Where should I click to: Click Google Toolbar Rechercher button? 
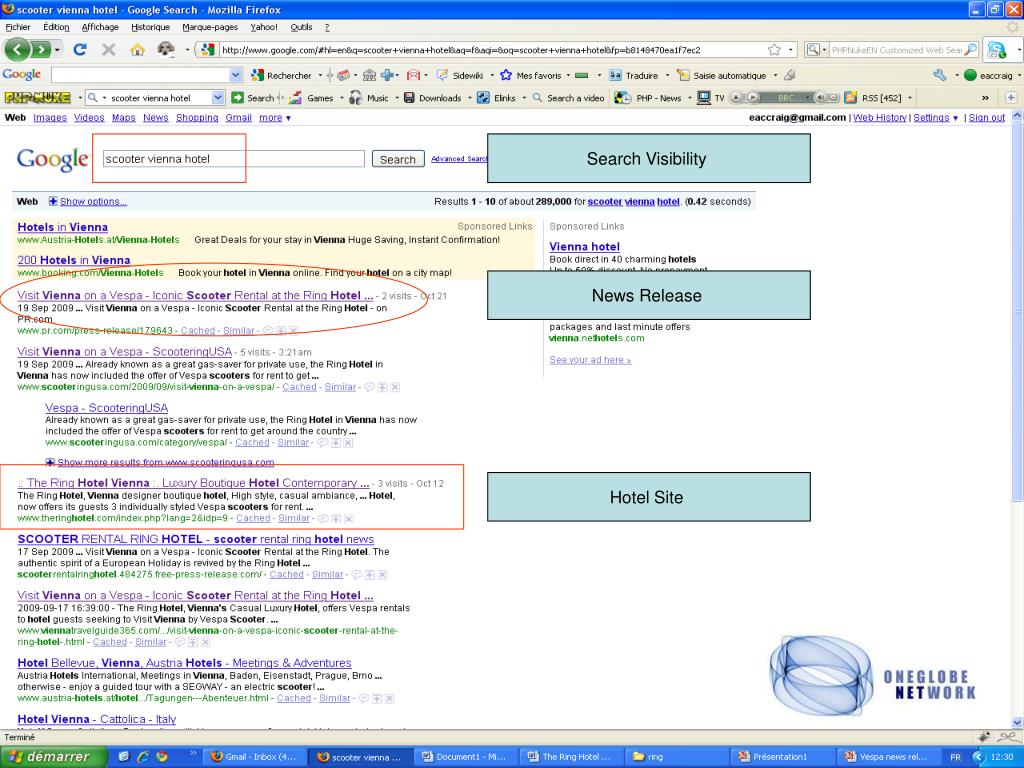[x=281, y=76]
